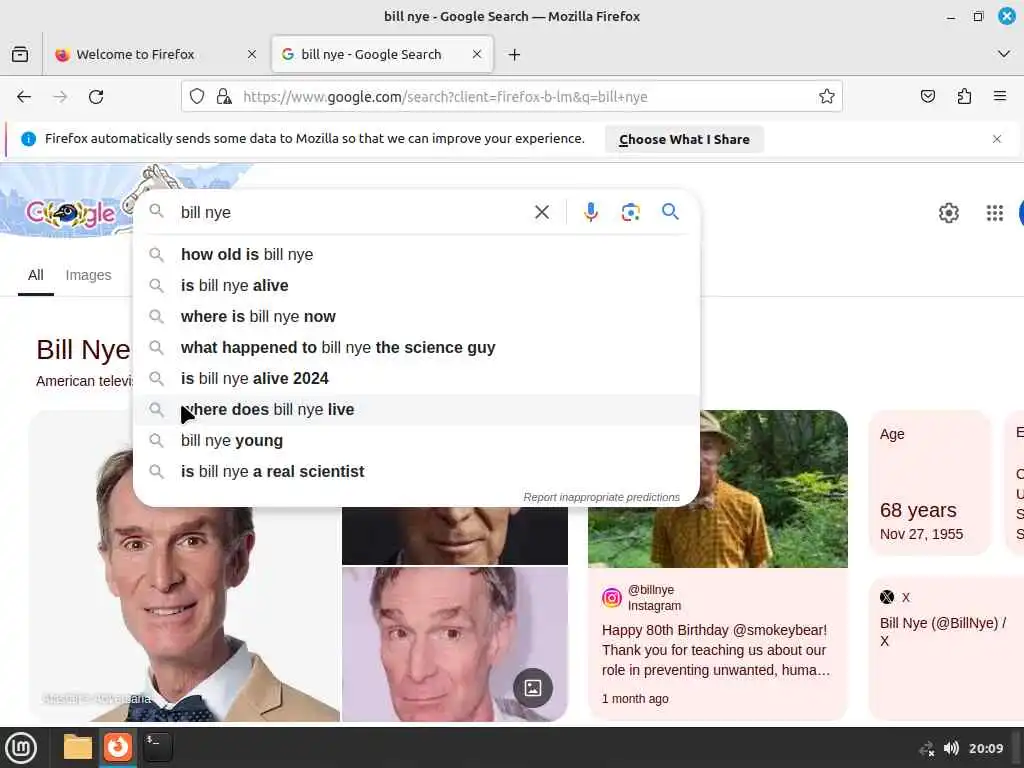The height and width of the screenshot is (768, 1024).
Task: Submit search with blue magnifier icon
Action: pyautogui.click(x=670, y=212)
